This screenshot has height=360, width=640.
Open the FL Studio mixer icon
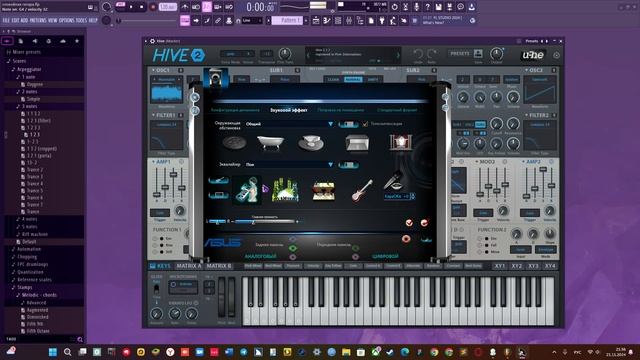[349, 20]
